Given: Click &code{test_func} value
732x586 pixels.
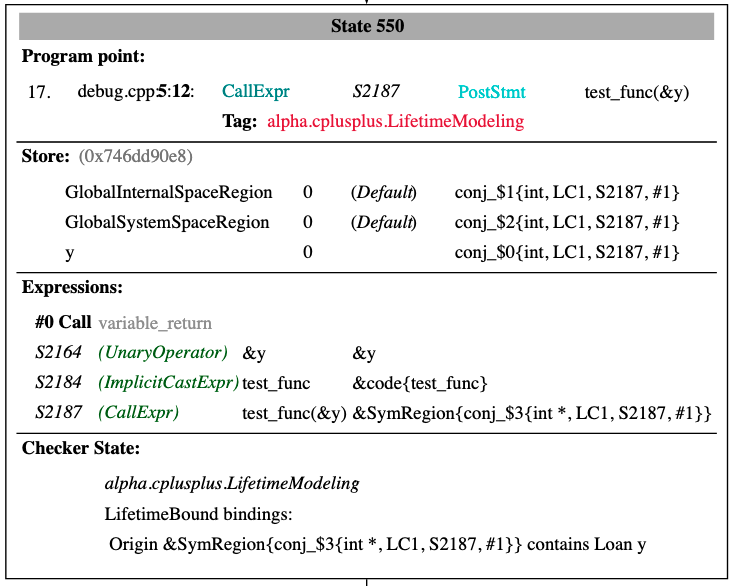Looking at the screenshot, I should point(420,383).
